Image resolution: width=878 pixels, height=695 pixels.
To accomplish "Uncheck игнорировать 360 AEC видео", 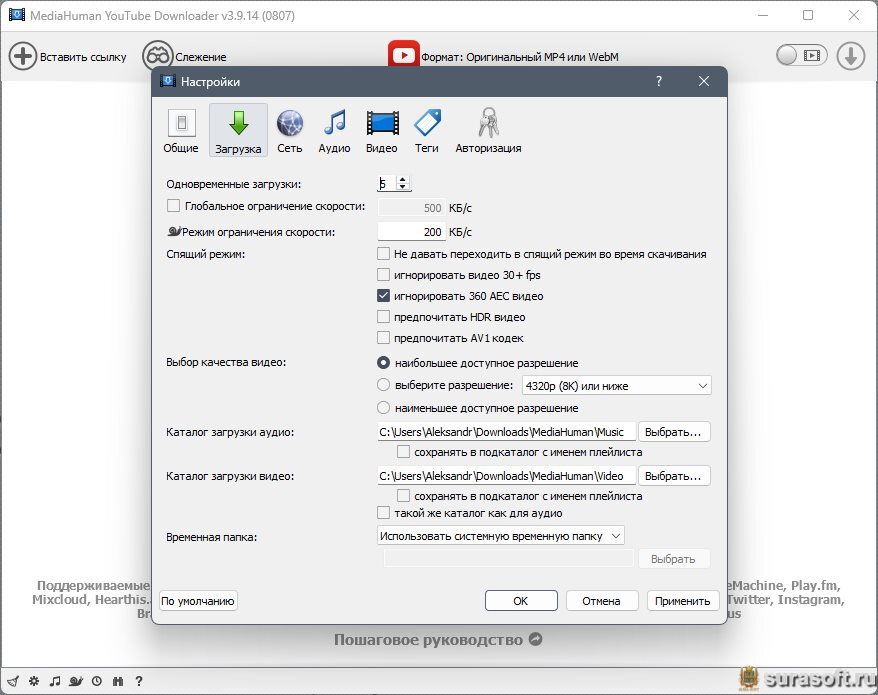I will 384,296.
